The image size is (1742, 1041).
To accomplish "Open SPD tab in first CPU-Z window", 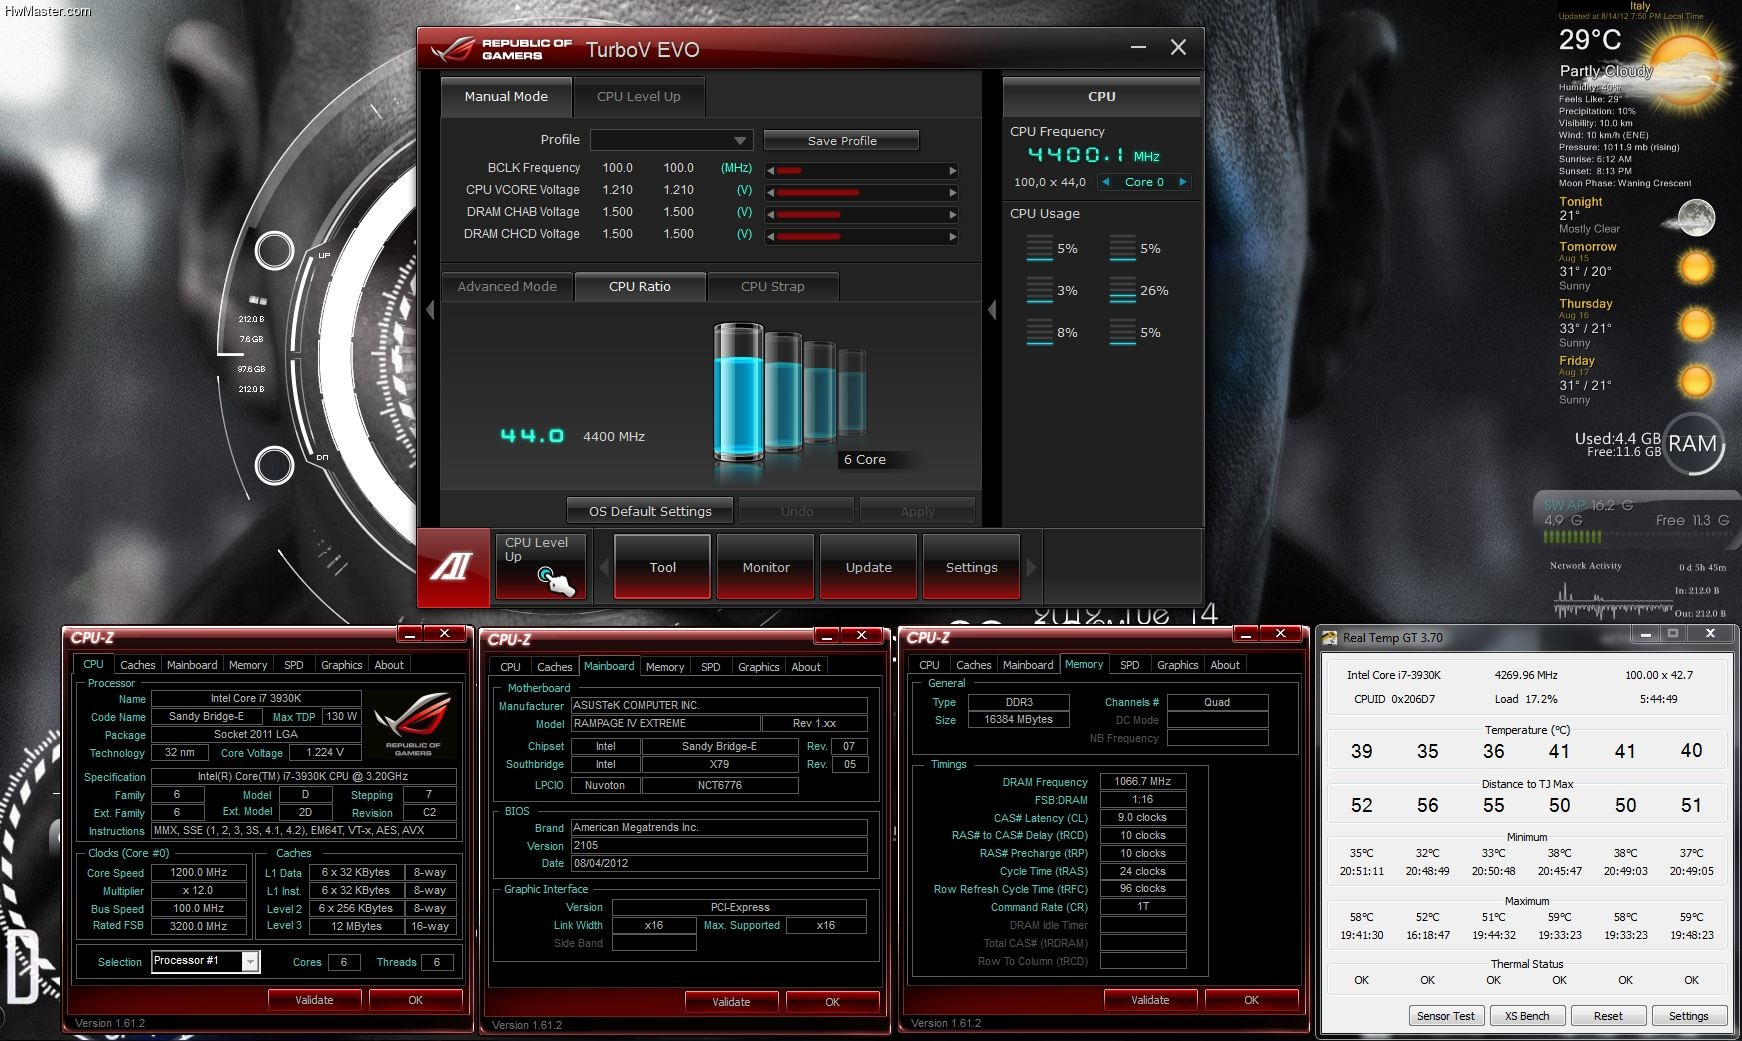I will 293,665.
